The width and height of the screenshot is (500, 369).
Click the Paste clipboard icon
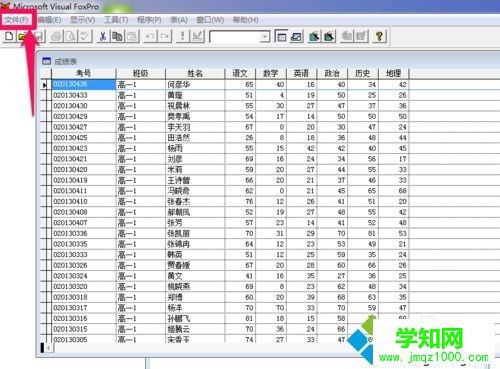click(x=132, y=36)
